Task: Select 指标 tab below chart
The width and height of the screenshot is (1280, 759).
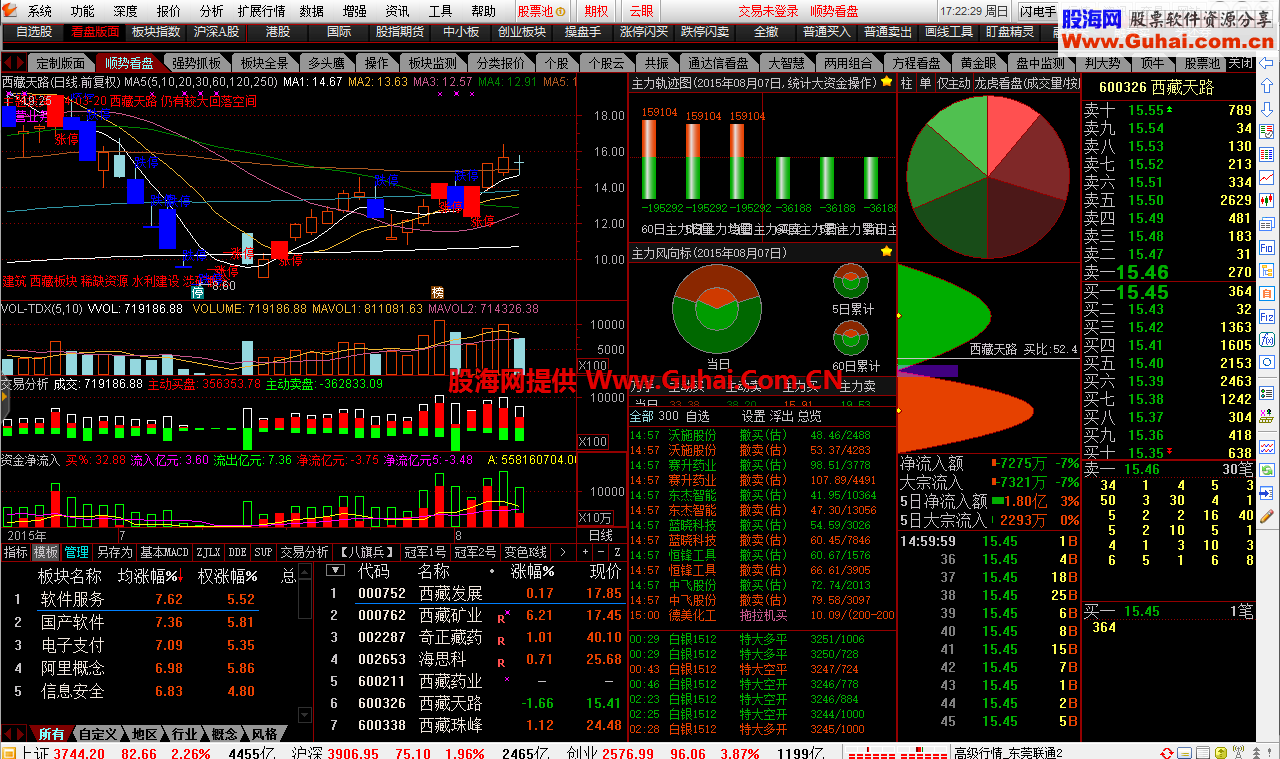Action: click(15, 552)
